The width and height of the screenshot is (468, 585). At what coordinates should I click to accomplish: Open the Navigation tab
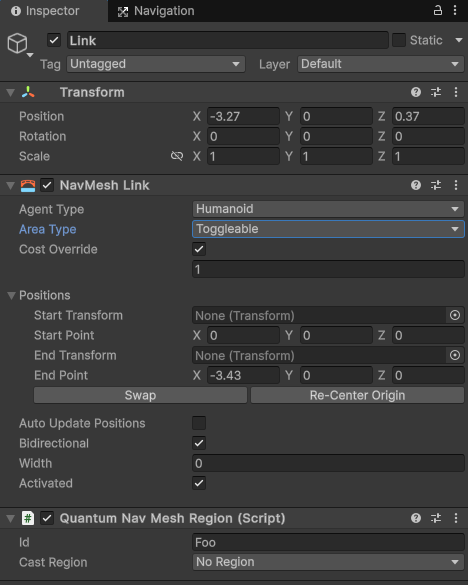pos(156,11)
